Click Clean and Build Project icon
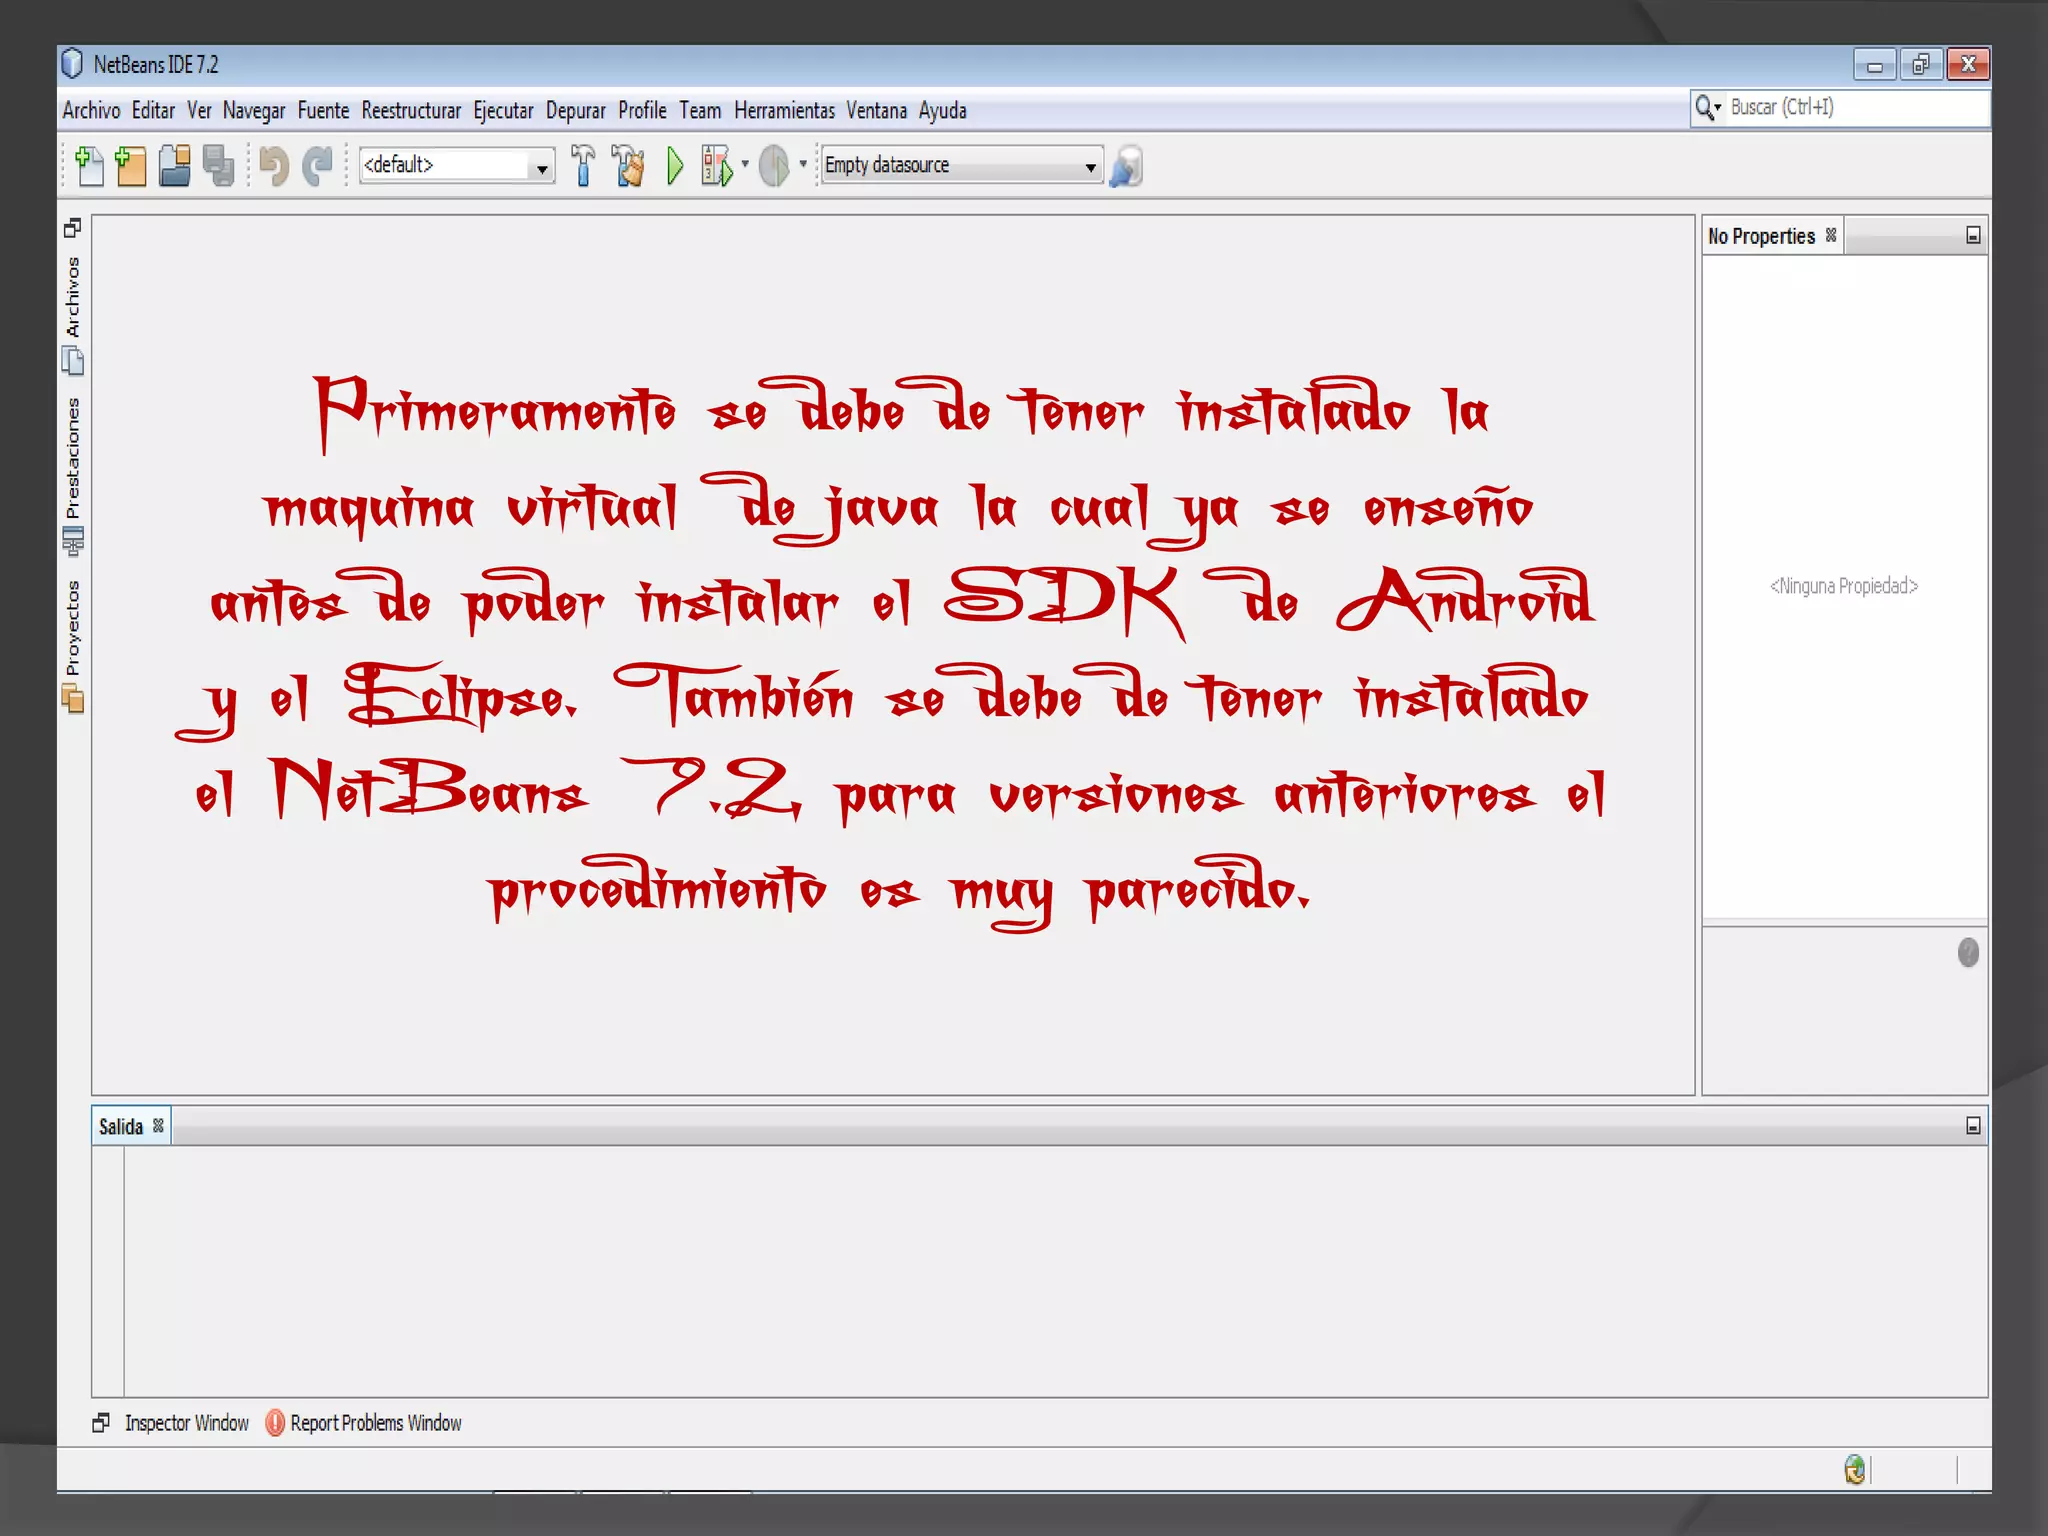The width and height of the screenshot is (2048, 1536). pos(629,166)
